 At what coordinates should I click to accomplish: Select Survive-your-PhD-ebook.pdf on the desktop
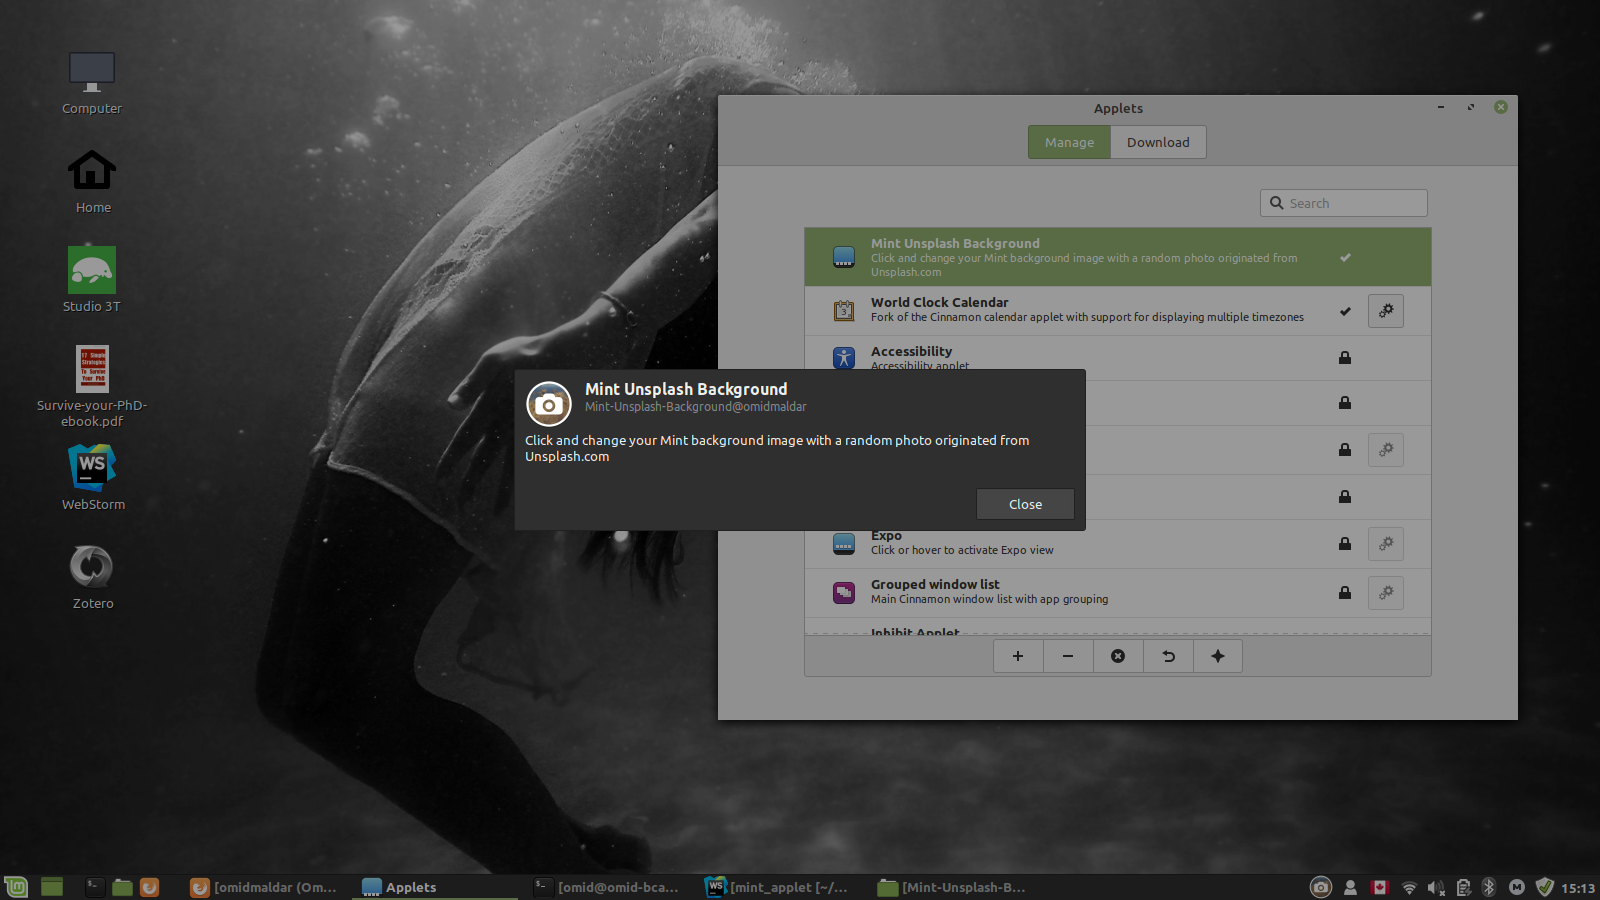tap(92, 386)
